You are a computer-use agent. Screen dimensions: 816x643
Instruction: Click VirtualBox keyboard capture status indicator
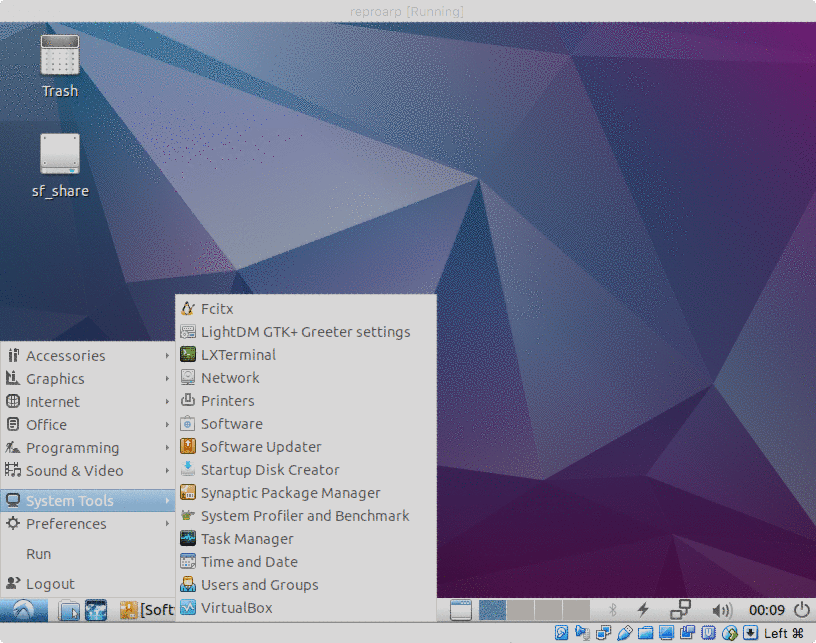[750, 633]
